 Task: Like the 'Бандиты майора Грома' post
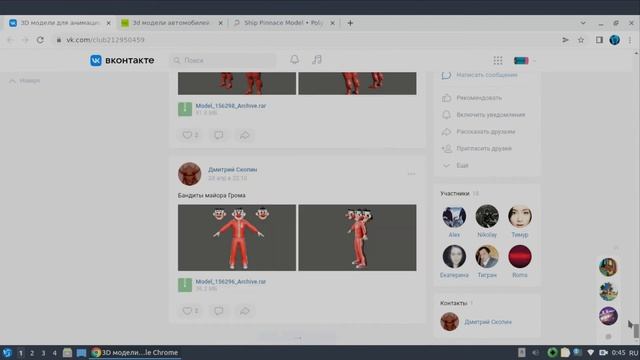190,311
